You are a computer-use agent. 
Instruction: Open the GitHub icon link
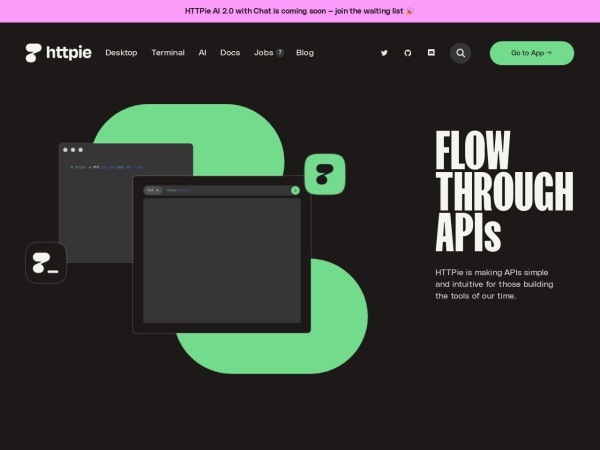pos(407,53)
